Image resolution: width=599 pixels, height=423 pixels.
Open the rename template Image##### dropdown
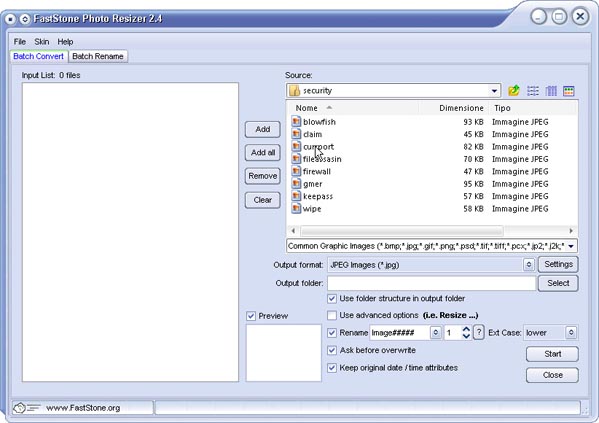tap(435, 332)
